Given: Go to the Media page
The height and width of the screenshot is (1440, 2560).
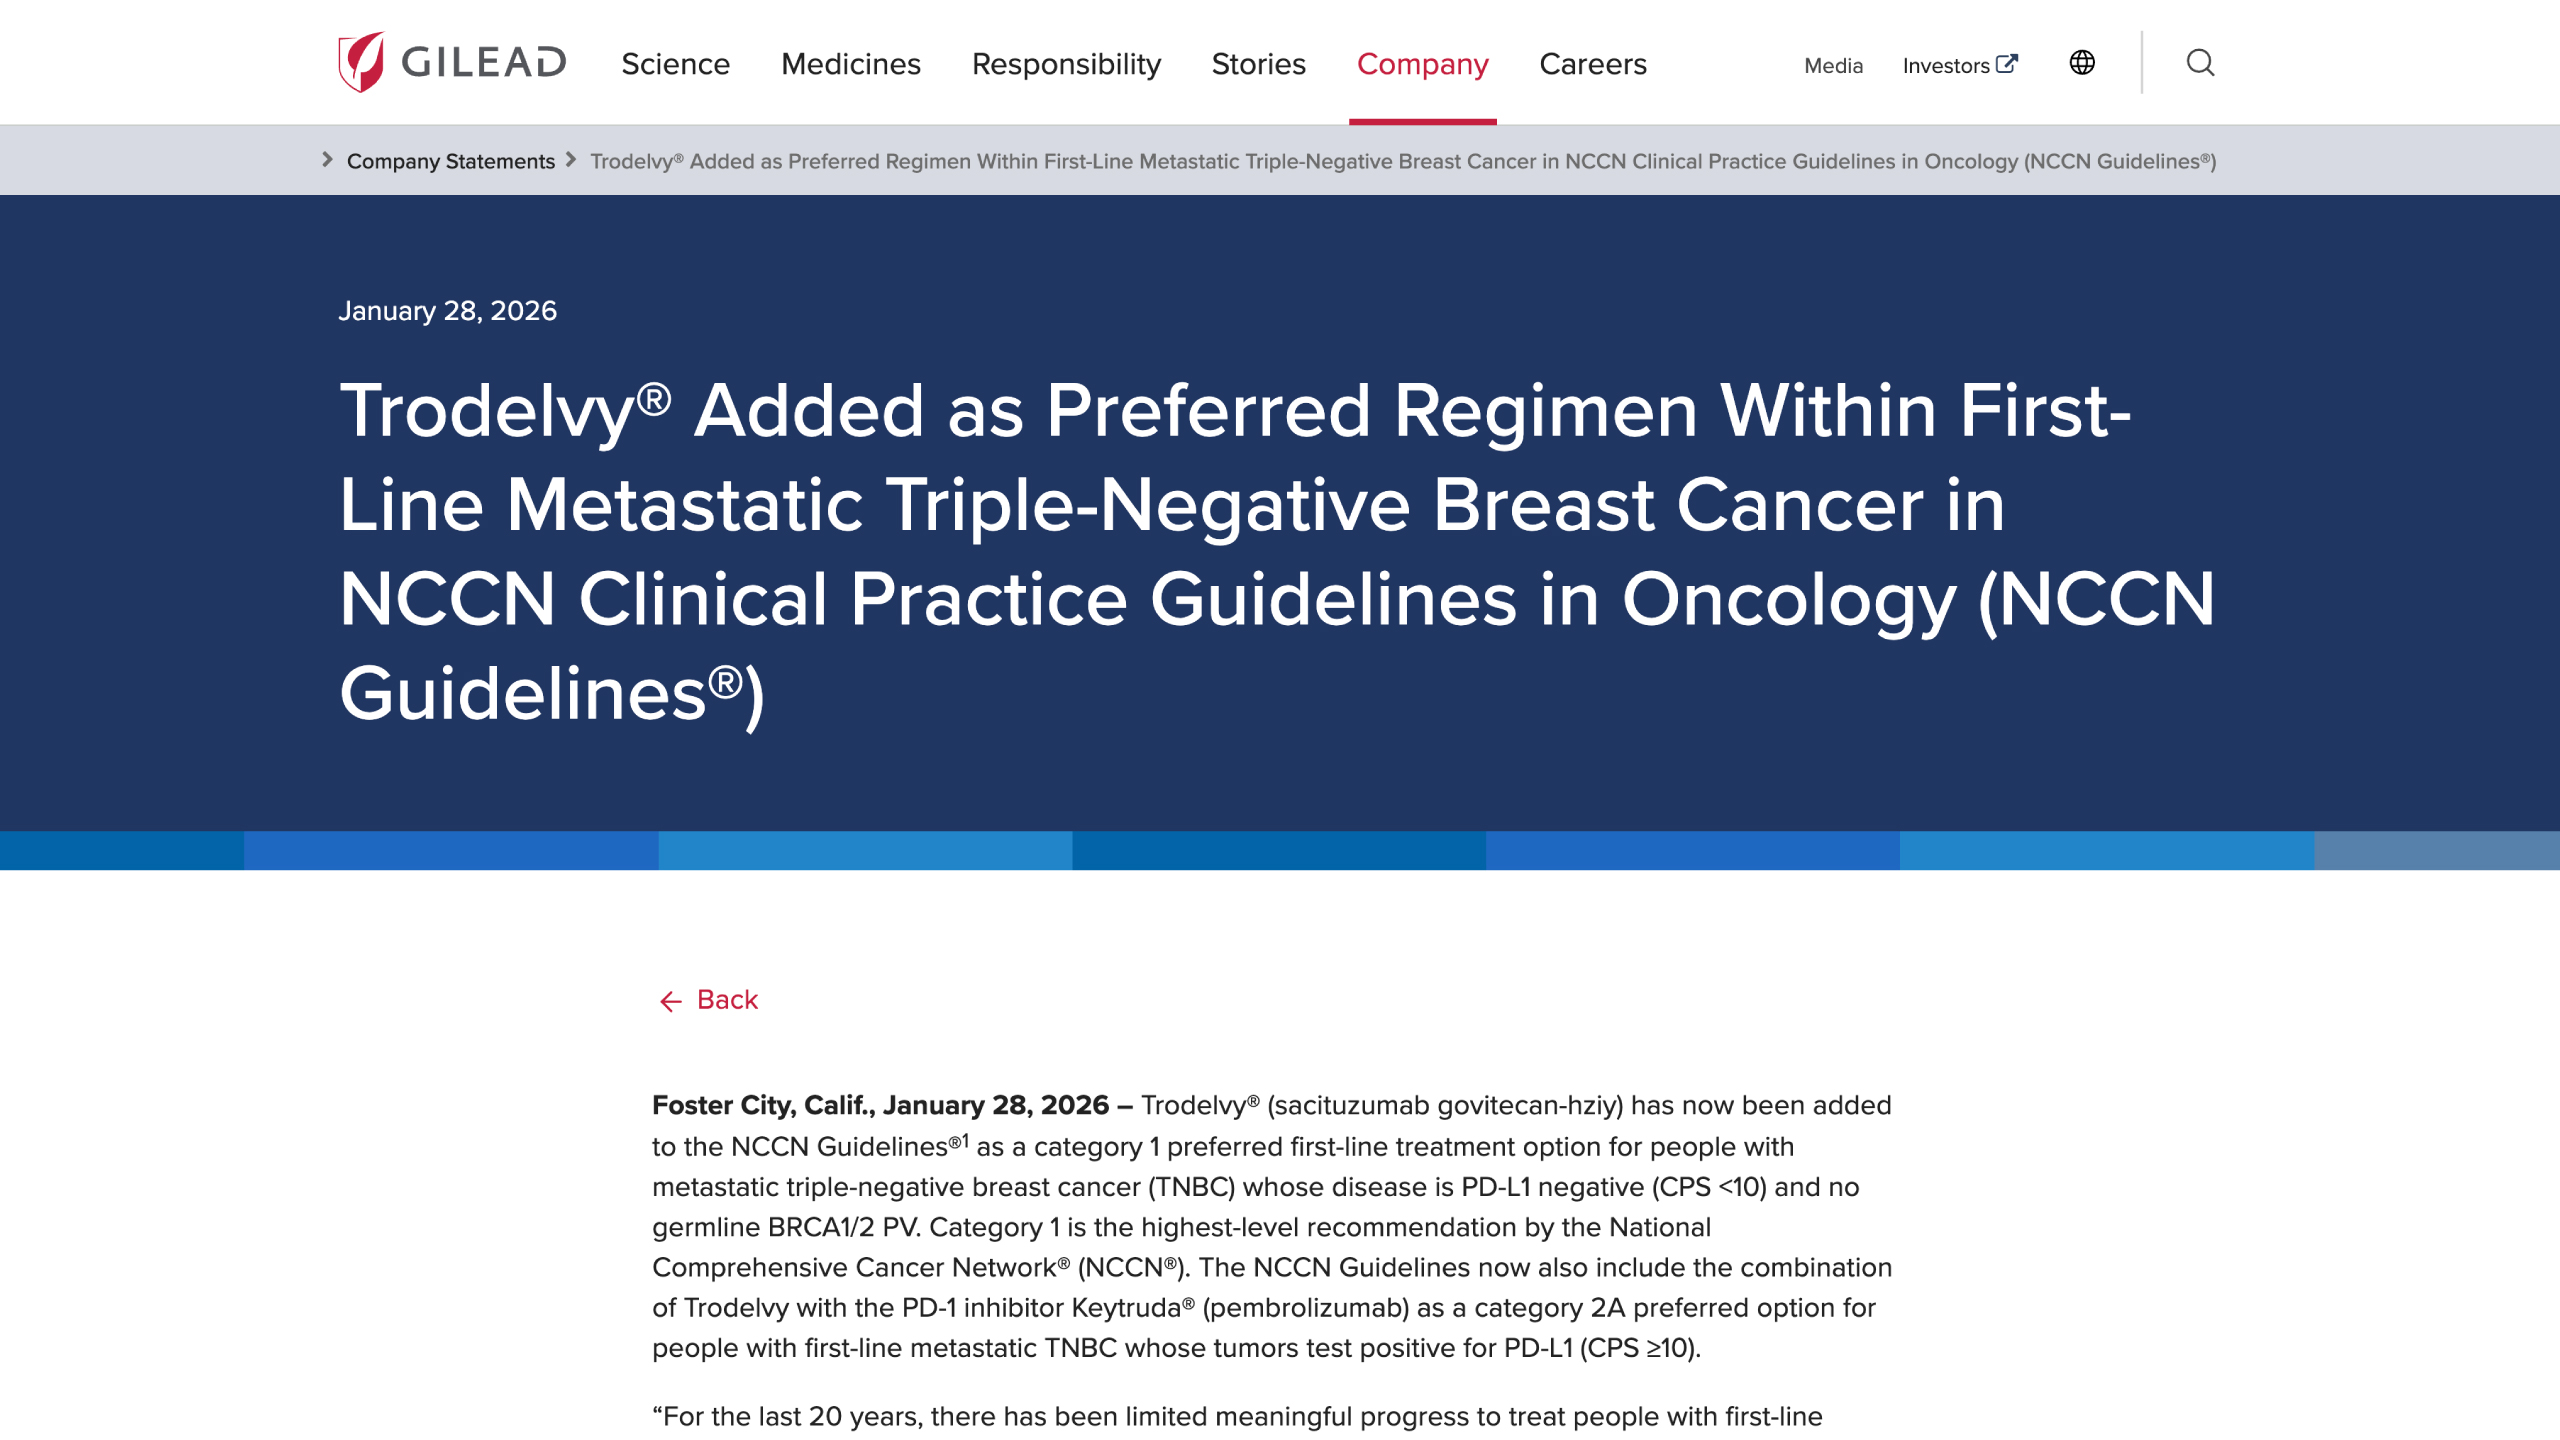Looking at the screenshot, I should pyautogui.click(x=1833, y=66).
